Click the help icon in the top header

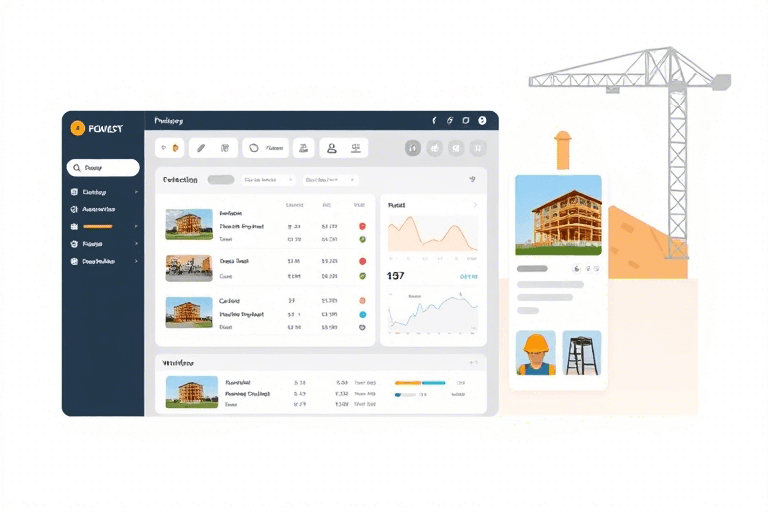coord(482,120)
